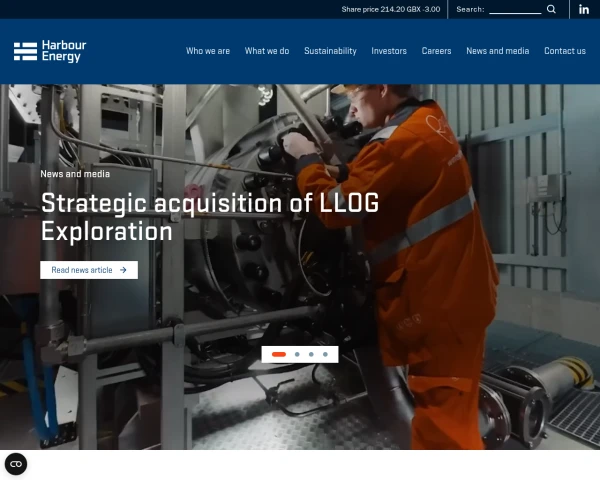The height and width of the screenshot is (480, 600).
Task: Click the Strategic acquisition of LLOG Exploration headline
Action: pos(210,217)
